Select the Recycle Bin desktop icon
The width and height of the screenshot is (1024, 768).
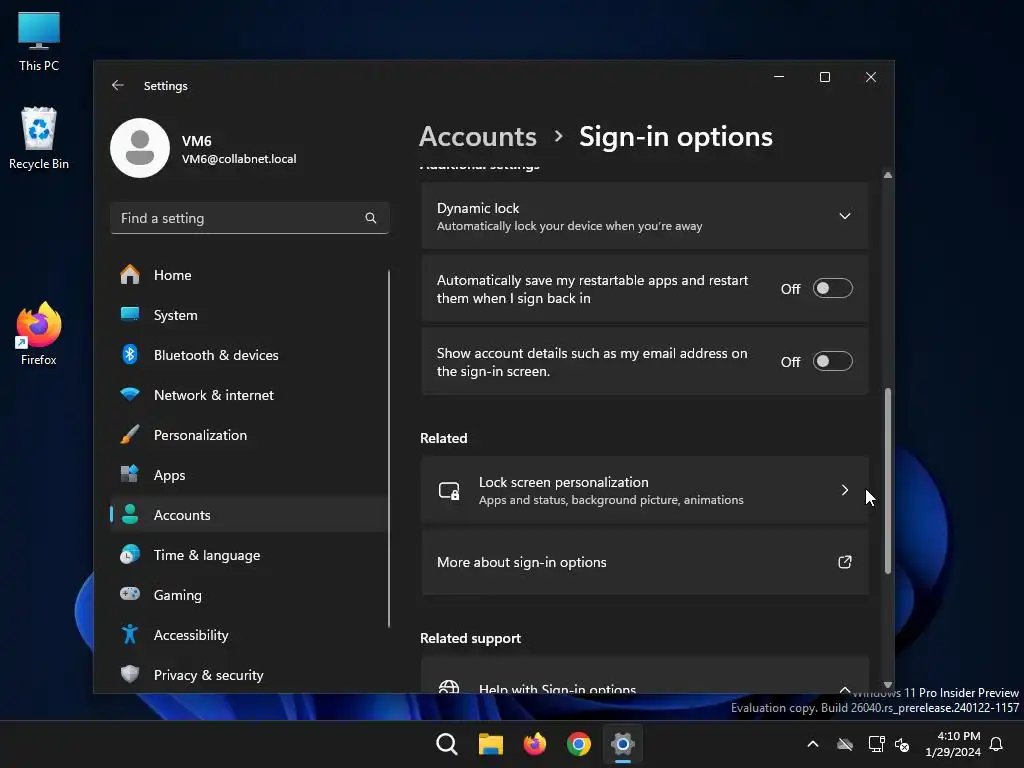tap(39, 138)
